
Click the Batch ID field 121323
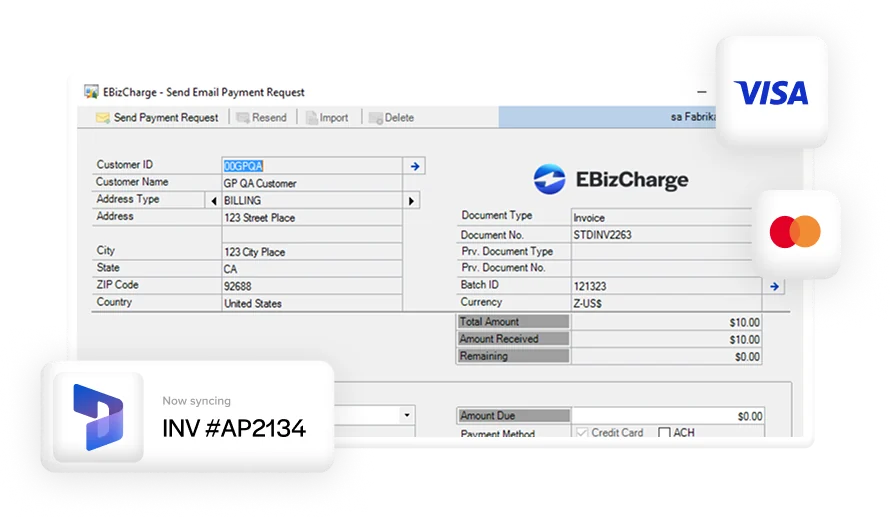tap(667, 286)
